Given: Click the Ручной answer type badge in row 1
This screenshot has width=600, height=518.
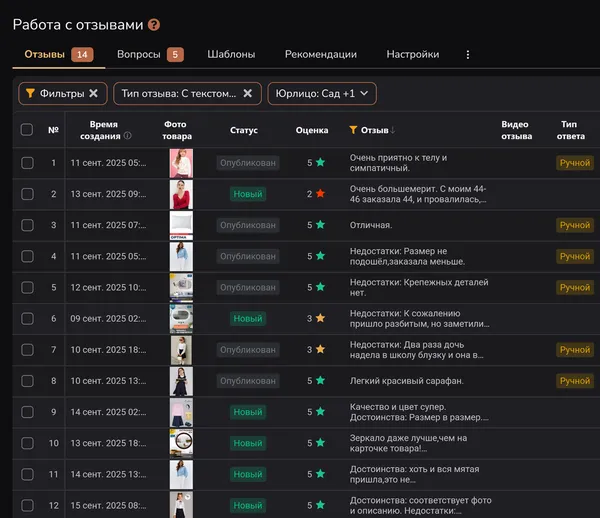Looking at the screenshot, I should pyautogui.click(x=574, y=162).
